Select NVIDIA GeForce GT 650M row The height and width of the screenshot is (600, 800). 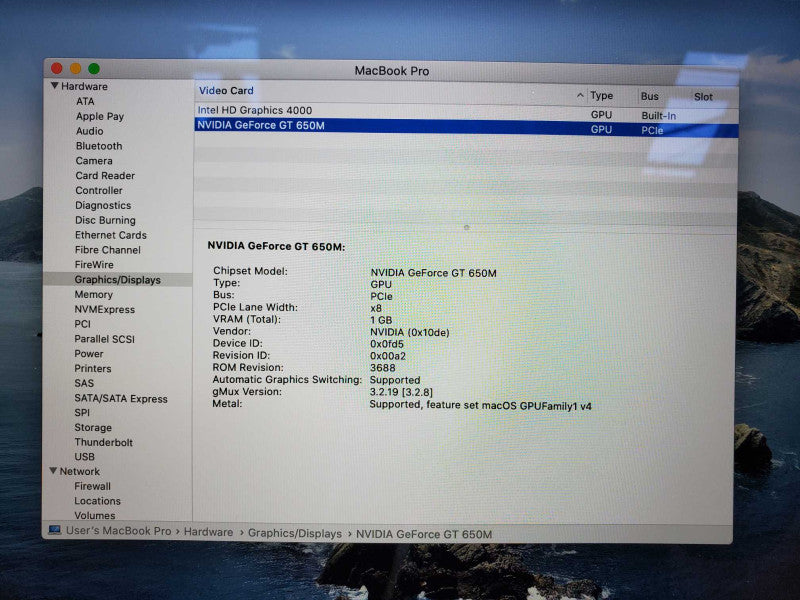(x=466, y=127)
